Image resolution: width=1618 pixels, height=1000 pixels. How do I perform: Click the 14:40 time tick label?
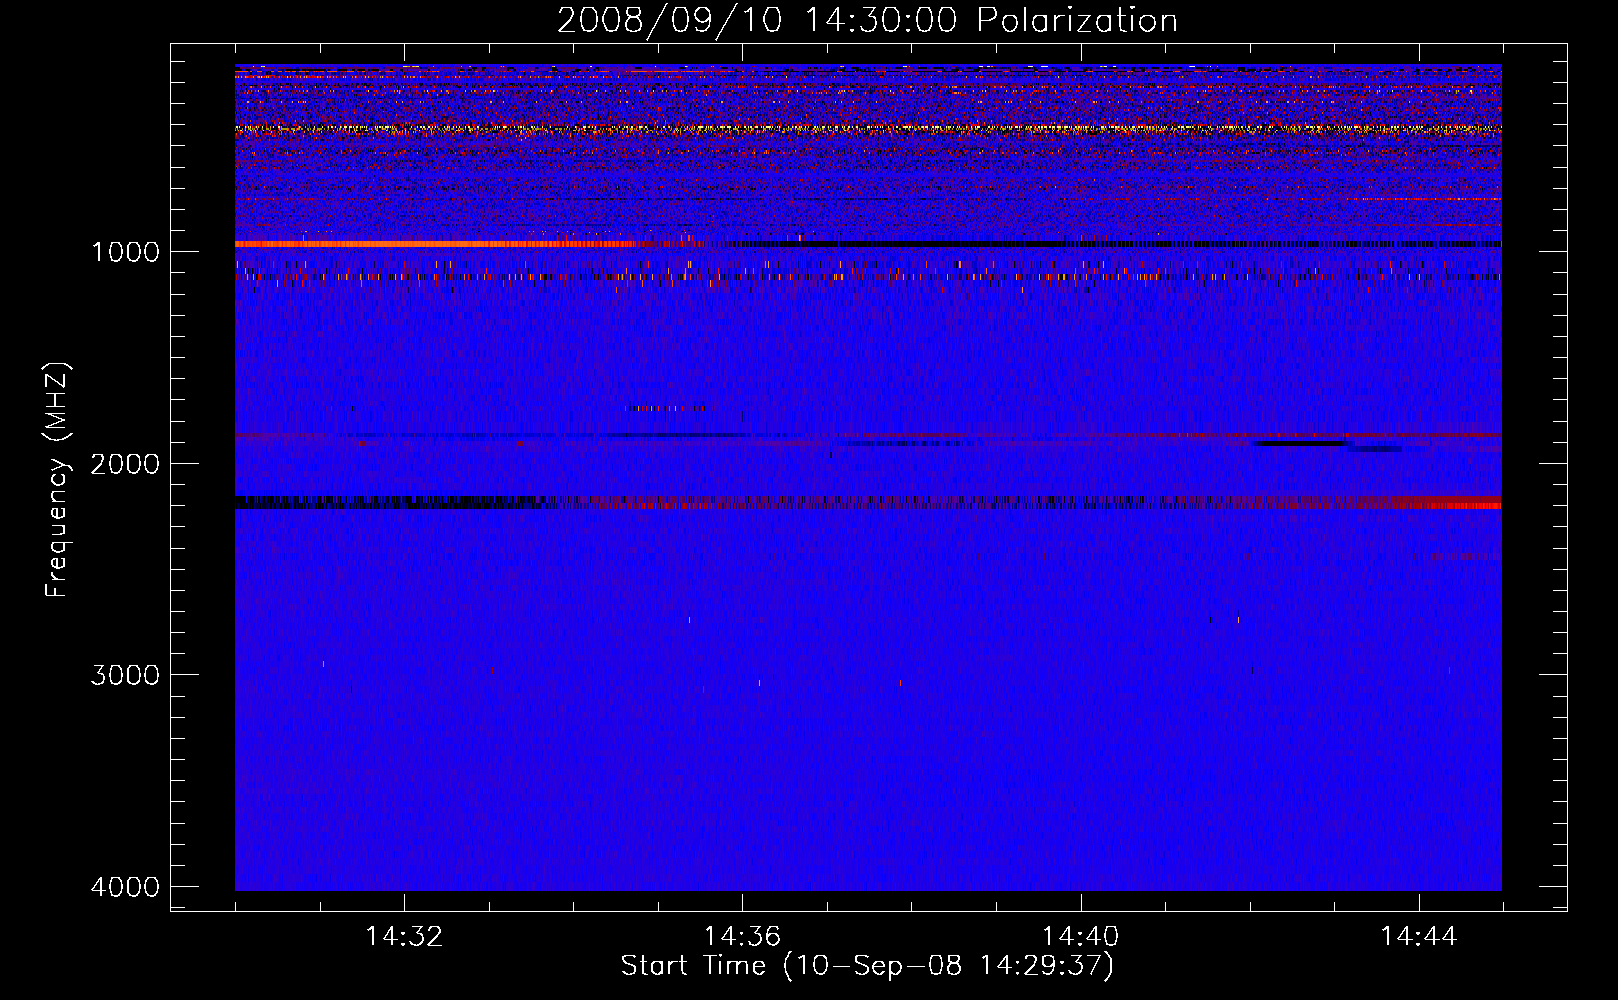coord(1080,936)
